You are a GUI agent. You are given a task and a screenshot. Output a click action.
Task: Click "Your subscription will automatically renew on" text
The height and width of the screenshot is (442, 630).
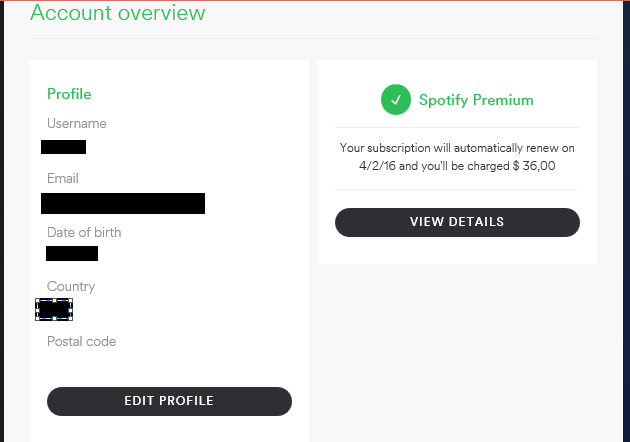[457, 148]
